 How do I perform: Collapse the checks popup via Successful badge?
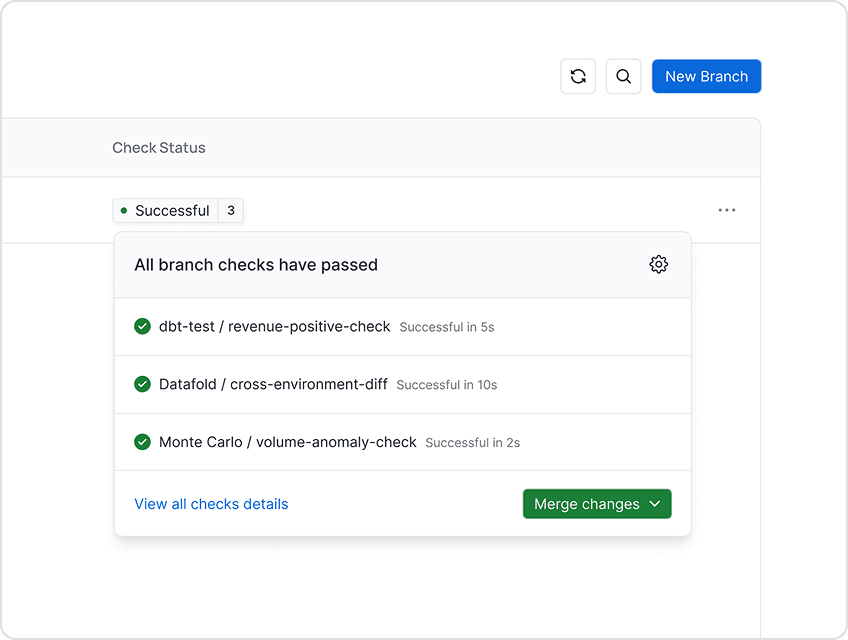pos(172,210)
